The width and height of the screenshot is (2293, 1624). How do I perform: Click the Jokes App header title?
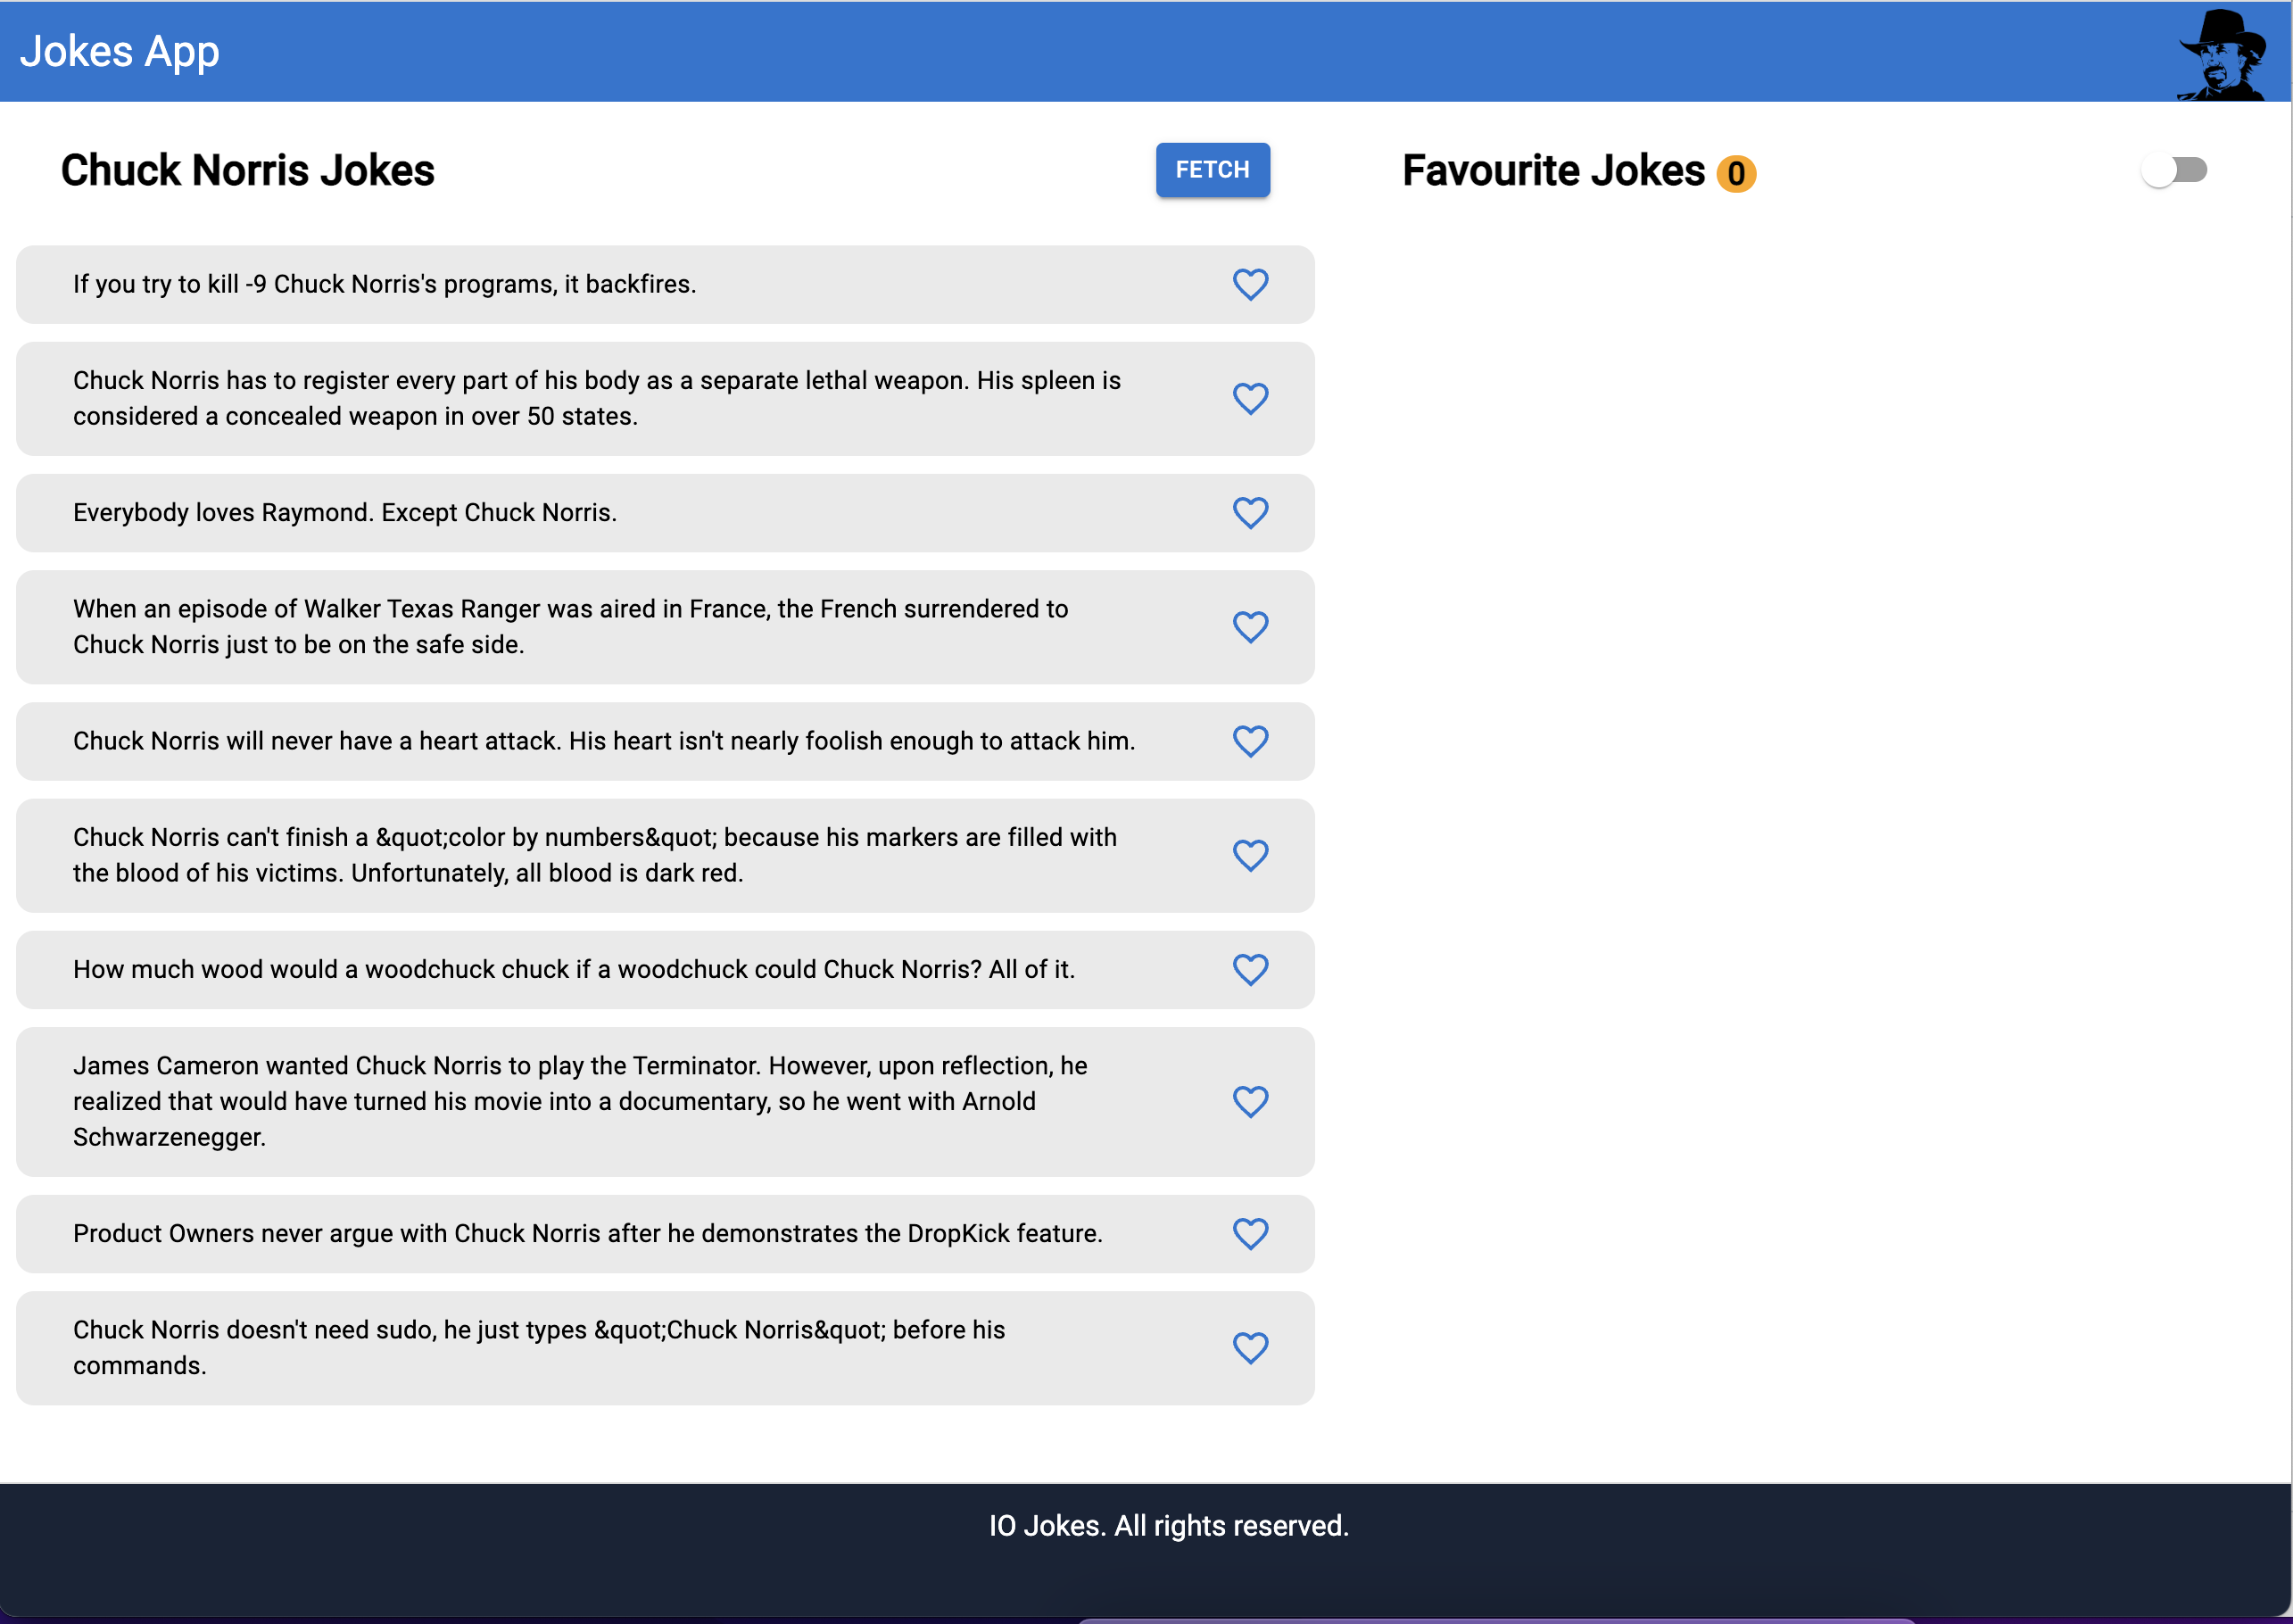(120, 51)
